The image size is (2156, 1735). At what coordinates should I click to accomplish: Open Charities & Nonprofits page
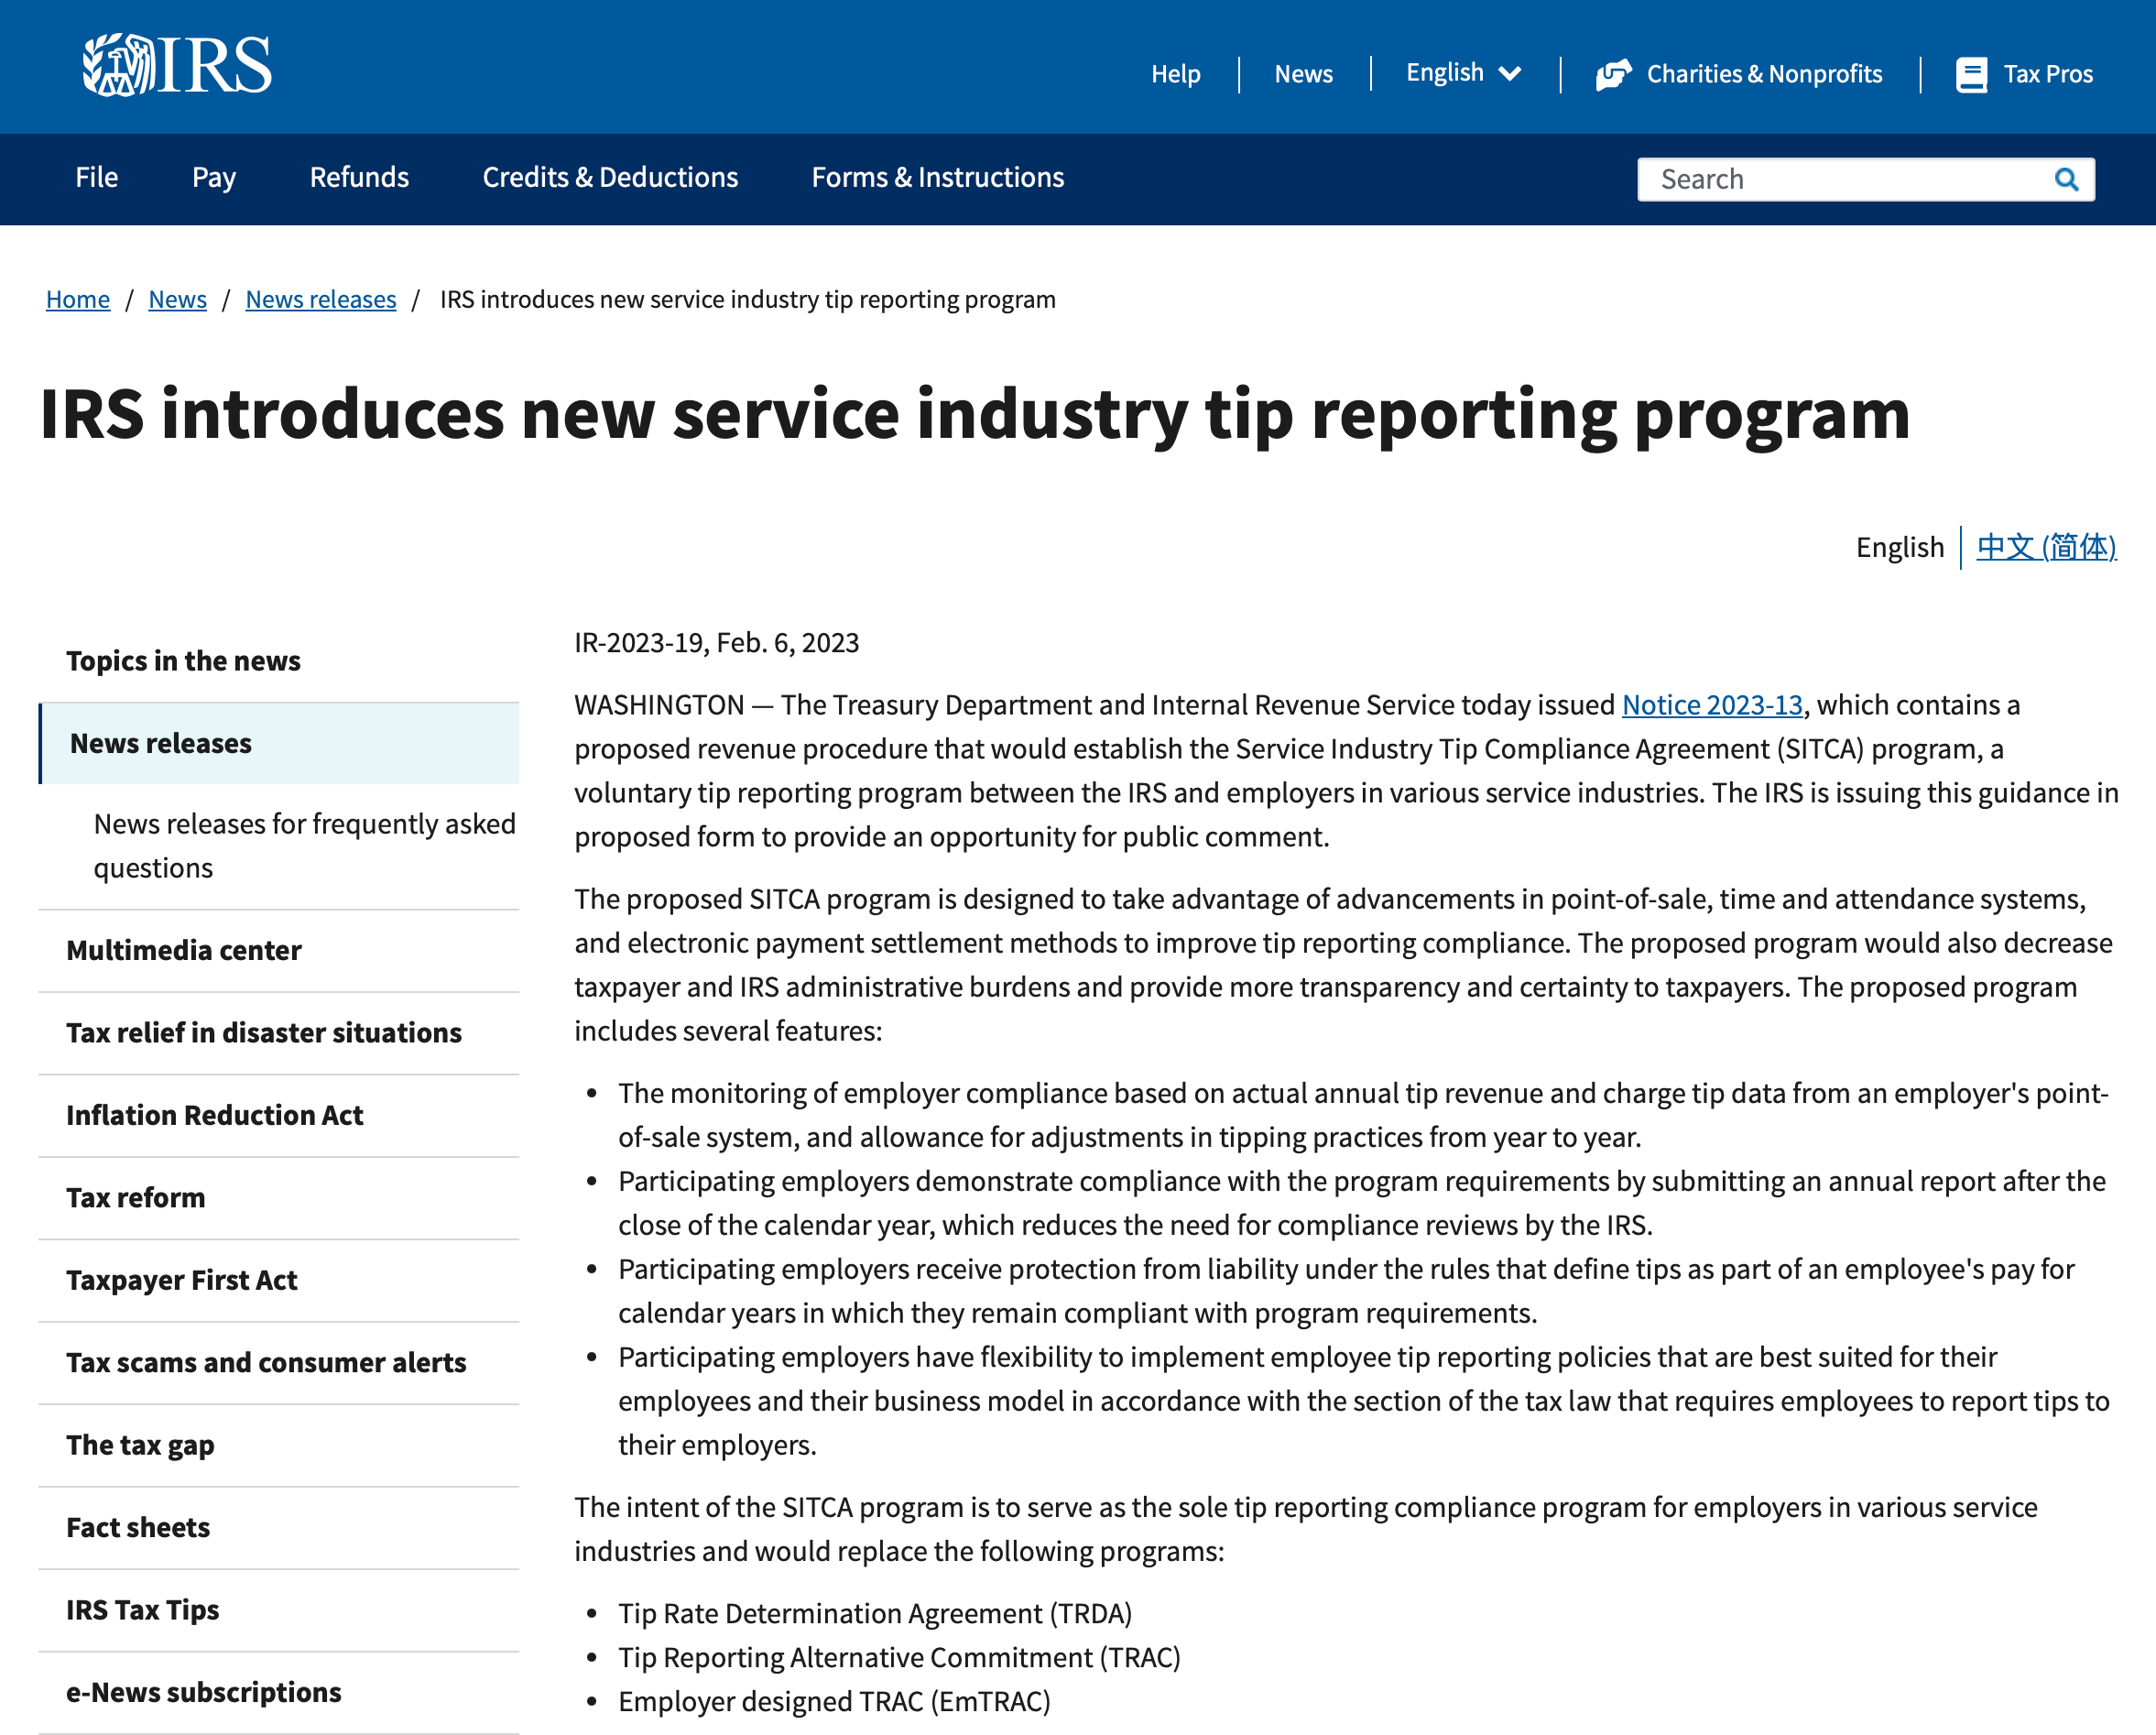[x=1764, y=74]
